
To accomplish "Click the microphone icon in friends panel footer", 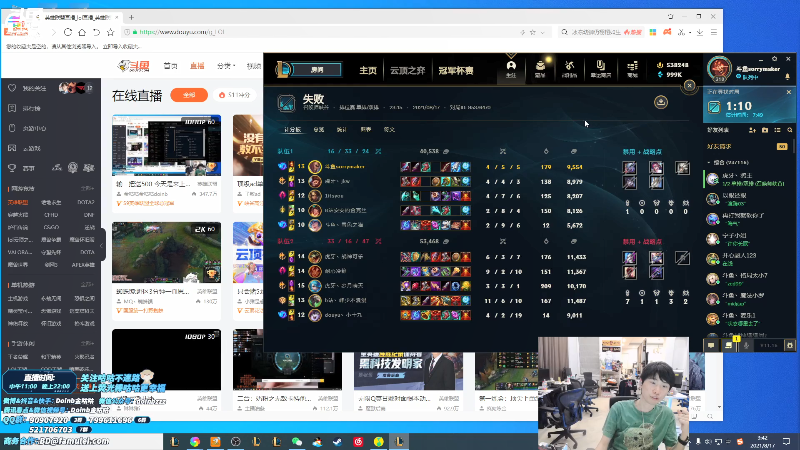I will [746, 345].
